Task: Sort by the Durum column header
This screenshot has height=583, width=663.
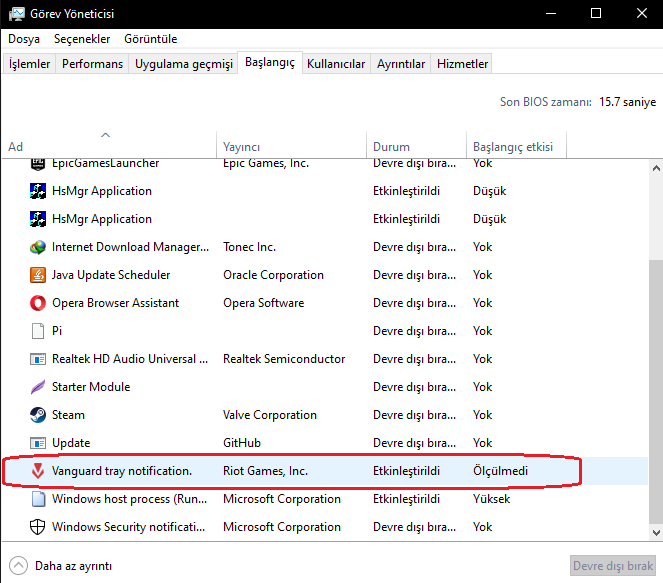Action: coord(390,147)
